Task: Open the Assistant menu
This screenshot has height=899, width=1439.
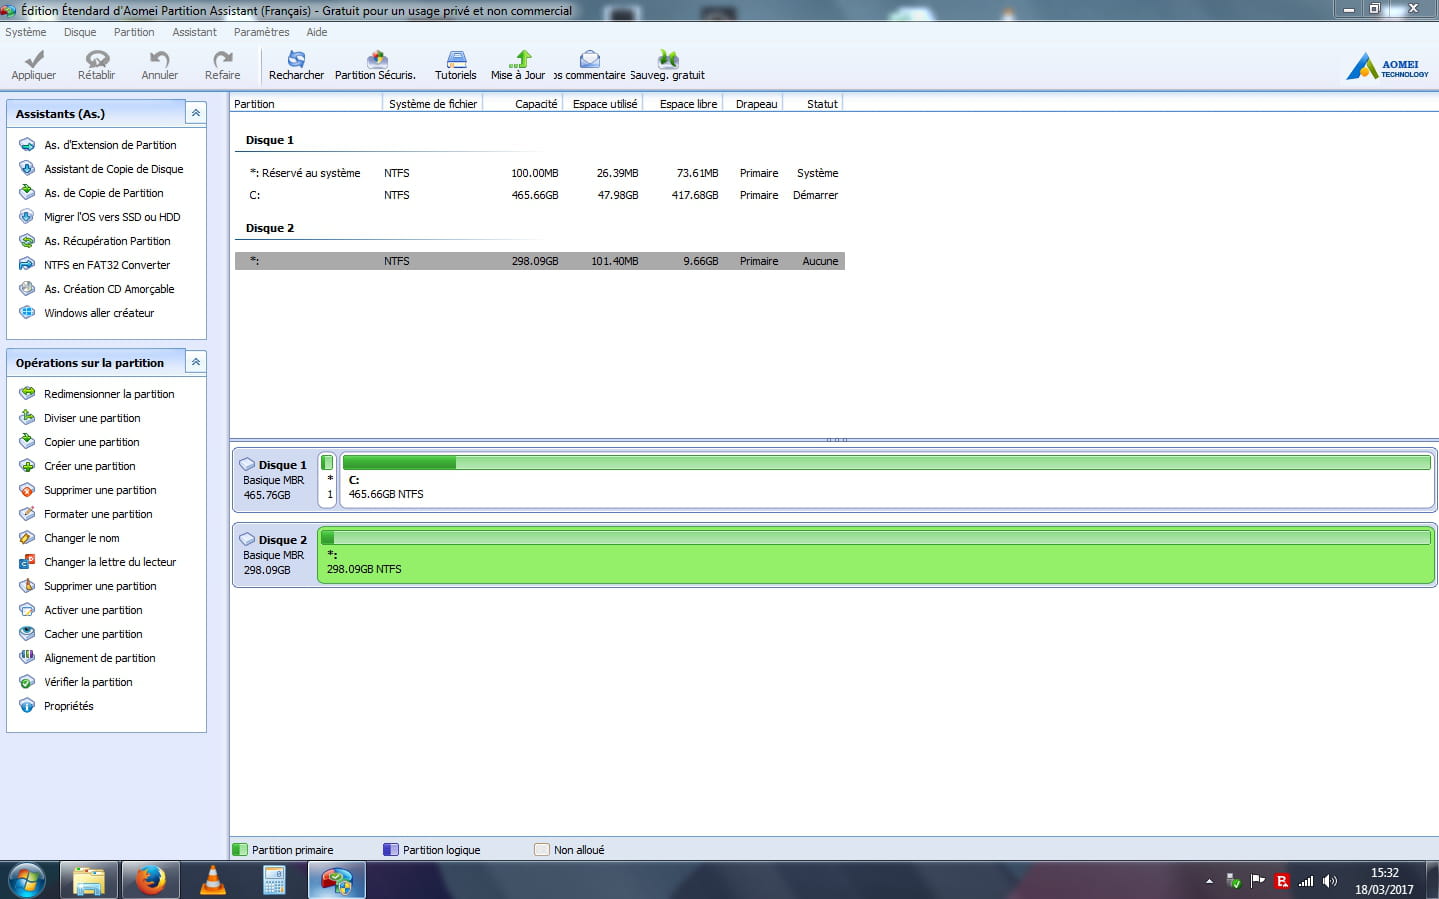Action: point(194,32)
